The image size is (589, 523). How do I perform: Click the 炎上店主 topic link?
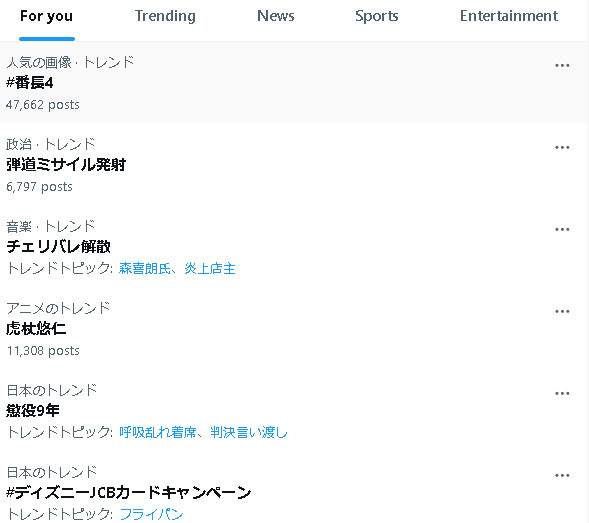click(x=210, y=268)
